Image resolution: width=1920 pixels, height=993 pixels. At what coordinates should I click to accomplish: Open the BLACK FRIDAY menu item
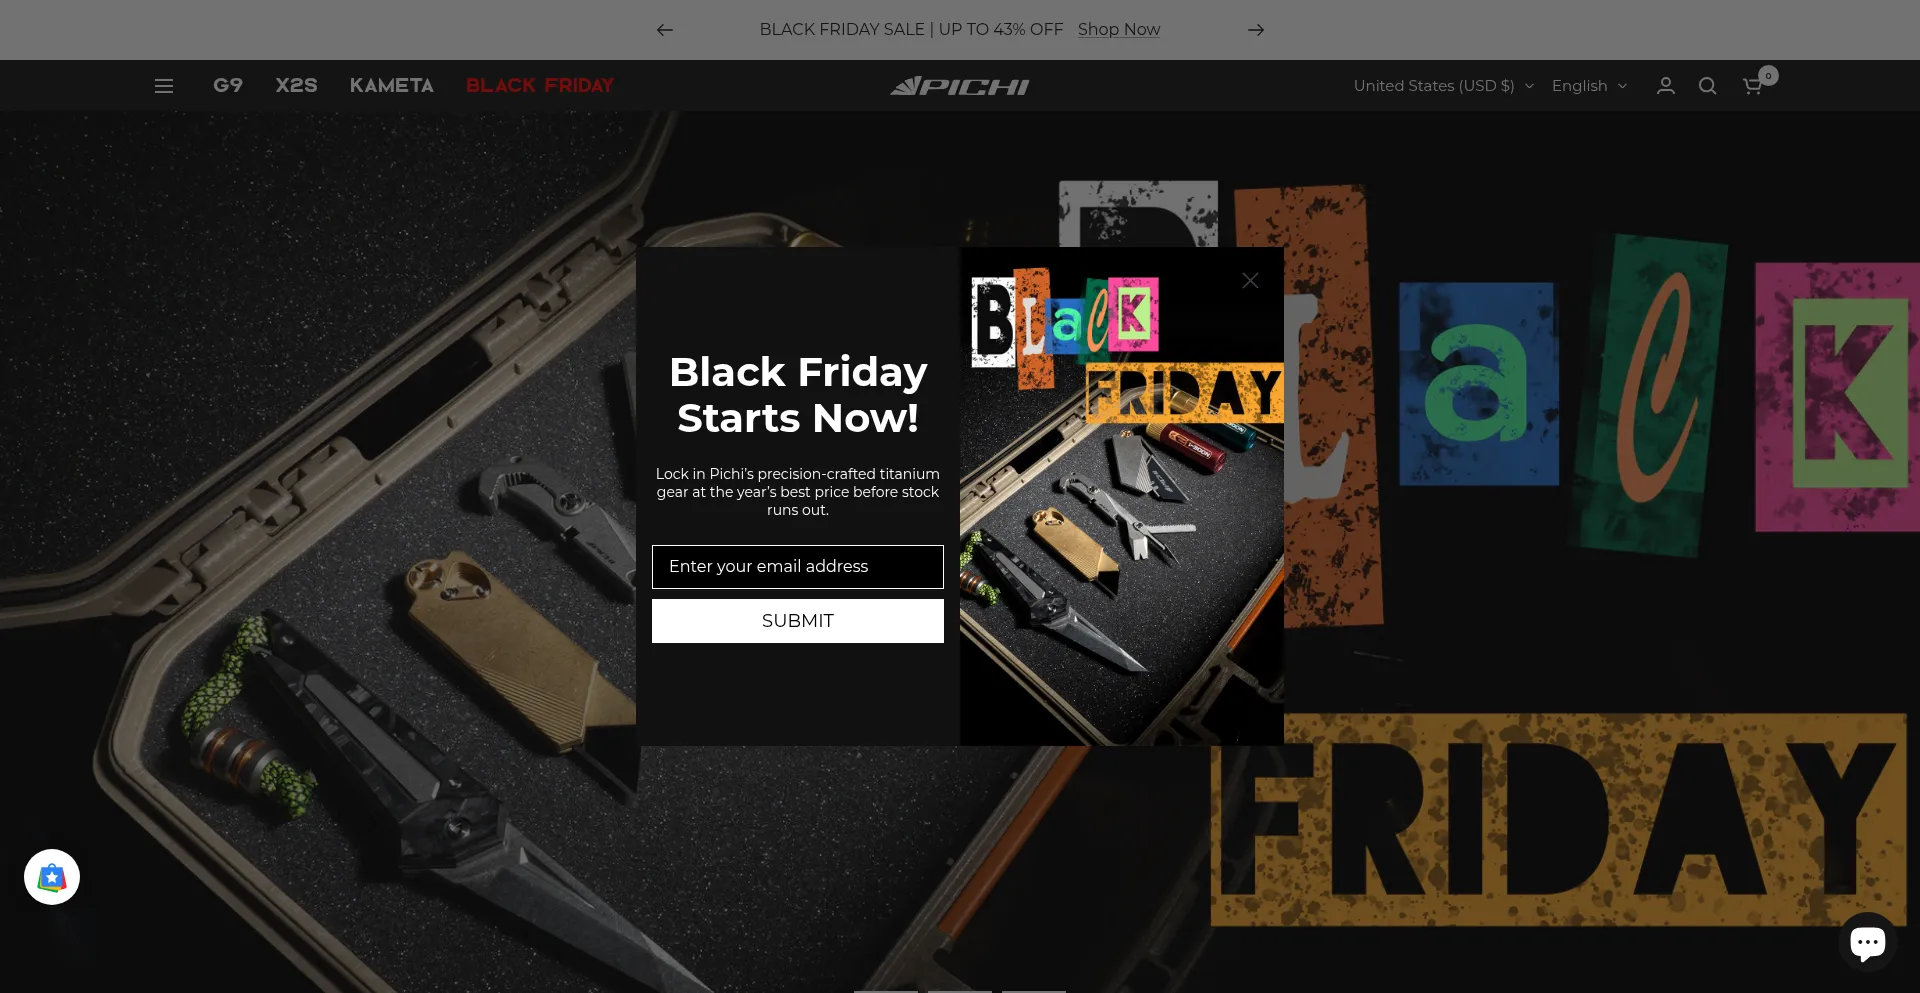point(540,85)
